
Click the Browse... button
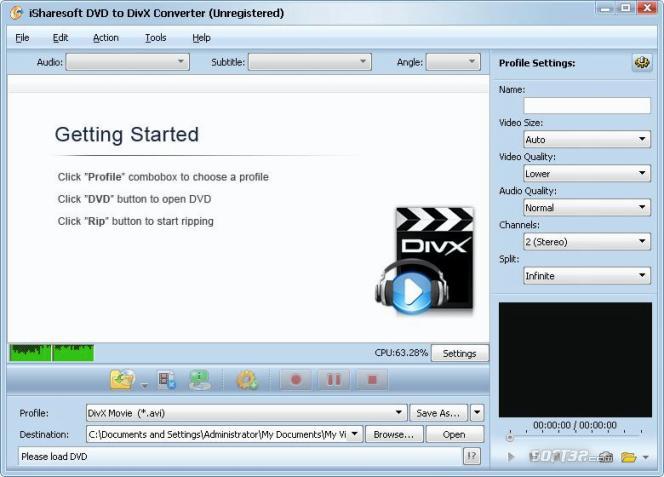click(393, 434)
